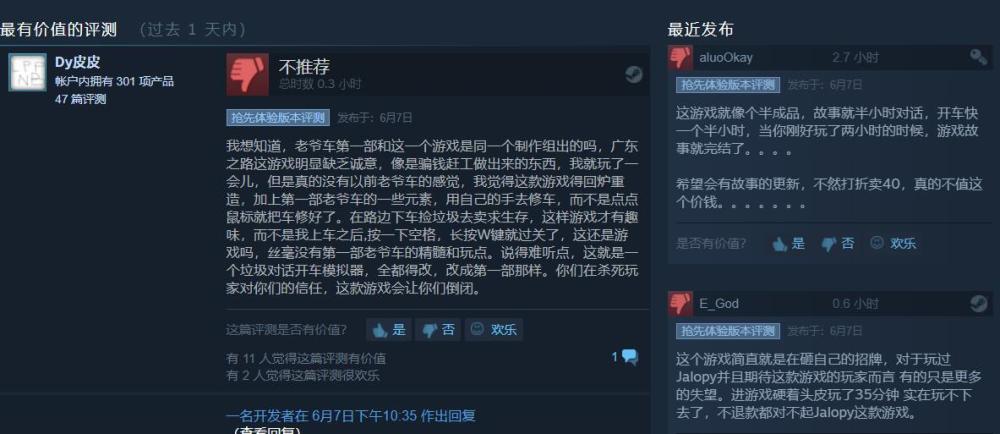Click aluoOkay's thumbs-down review icon
This screenshot has height=434, width=1000.
pyautogui.click(x=680, y=58)
